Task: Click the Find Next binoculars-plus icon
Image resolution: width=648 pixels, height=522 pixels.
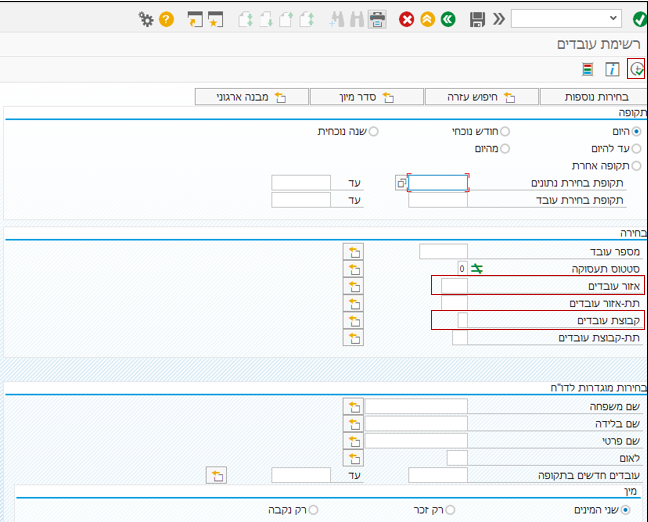Action: coord(337,19)
